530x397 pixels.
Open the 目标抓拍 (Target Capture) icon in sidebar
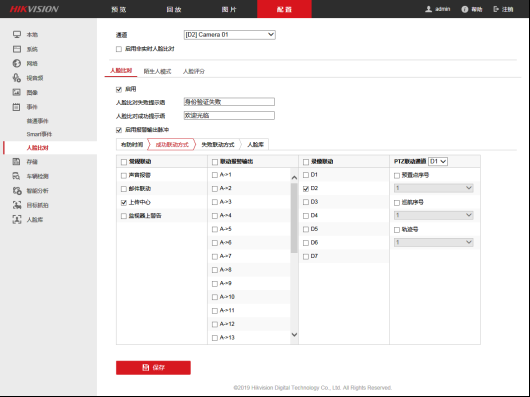17,205
